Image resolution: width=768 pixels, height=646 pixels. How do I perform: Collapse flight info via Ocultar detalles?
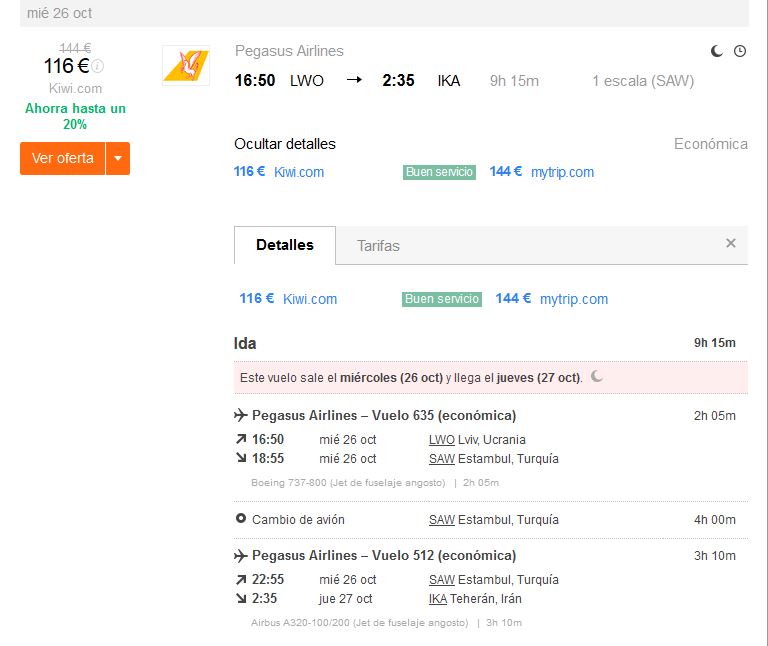(x=285, y=144)
